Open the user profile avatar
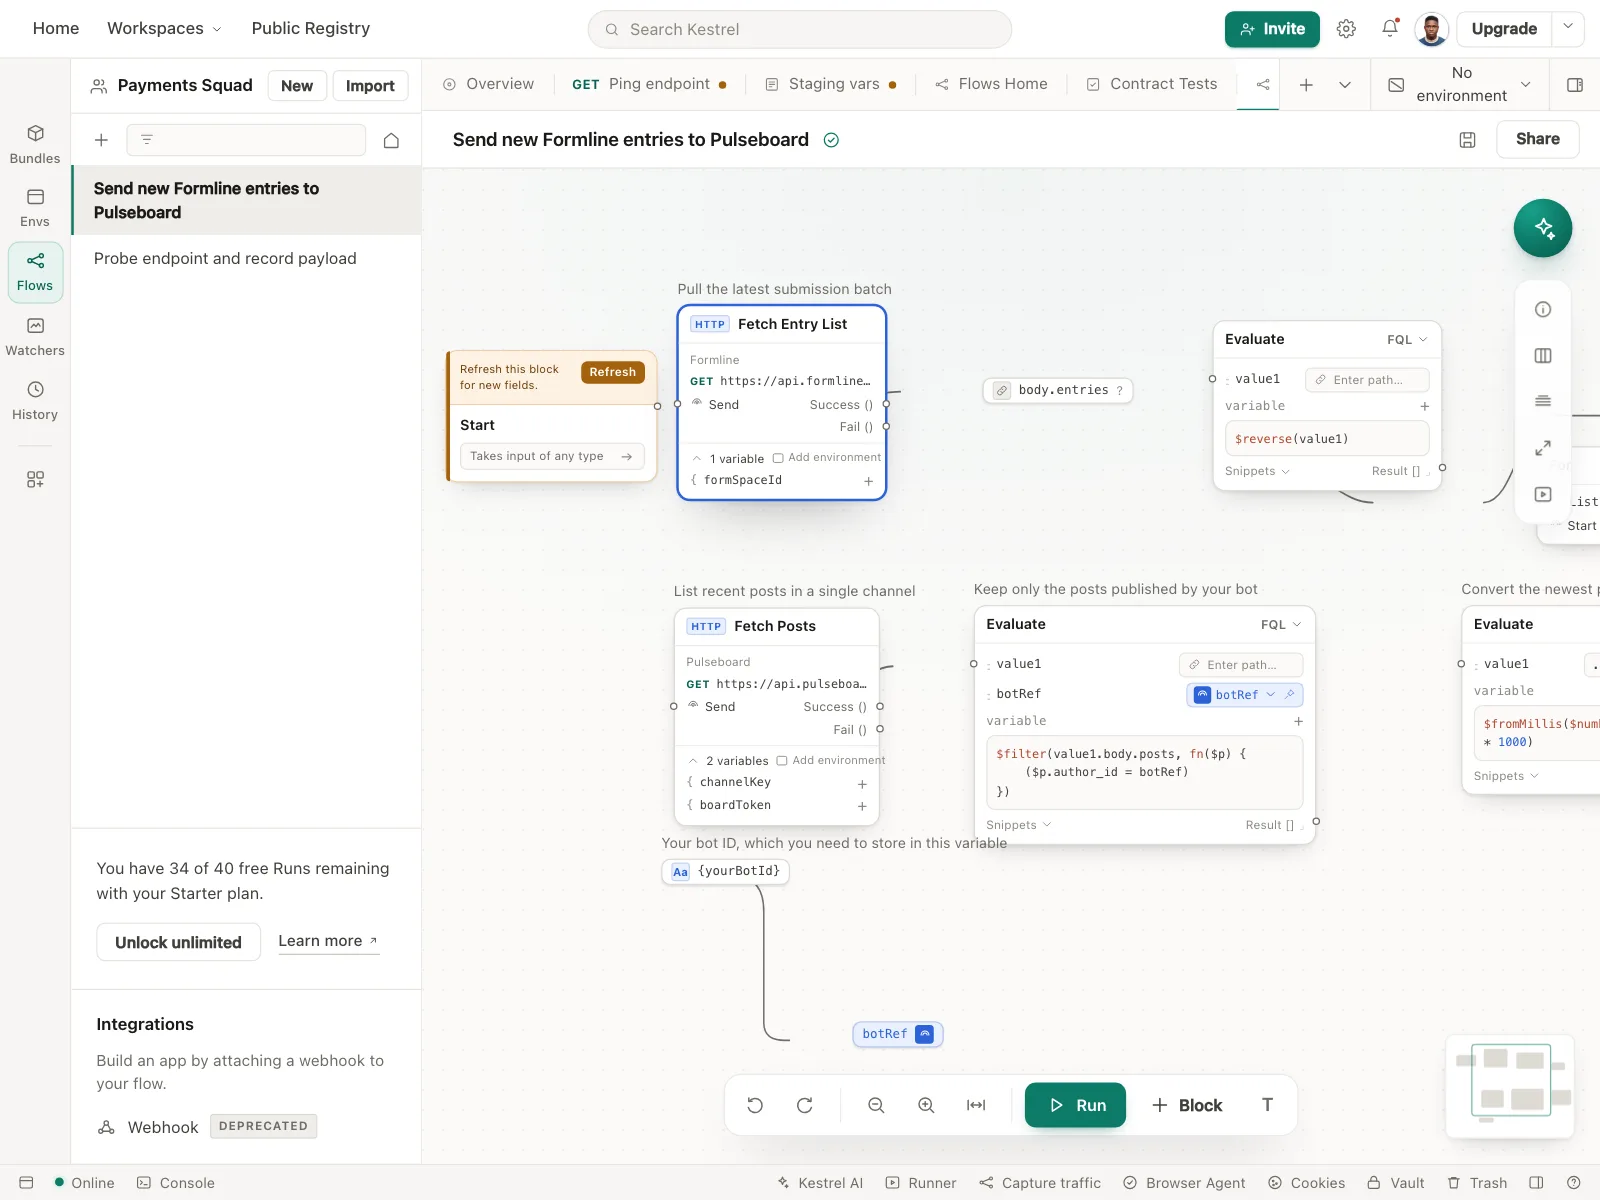The image size is (1600, 1200). [1432, 29]
